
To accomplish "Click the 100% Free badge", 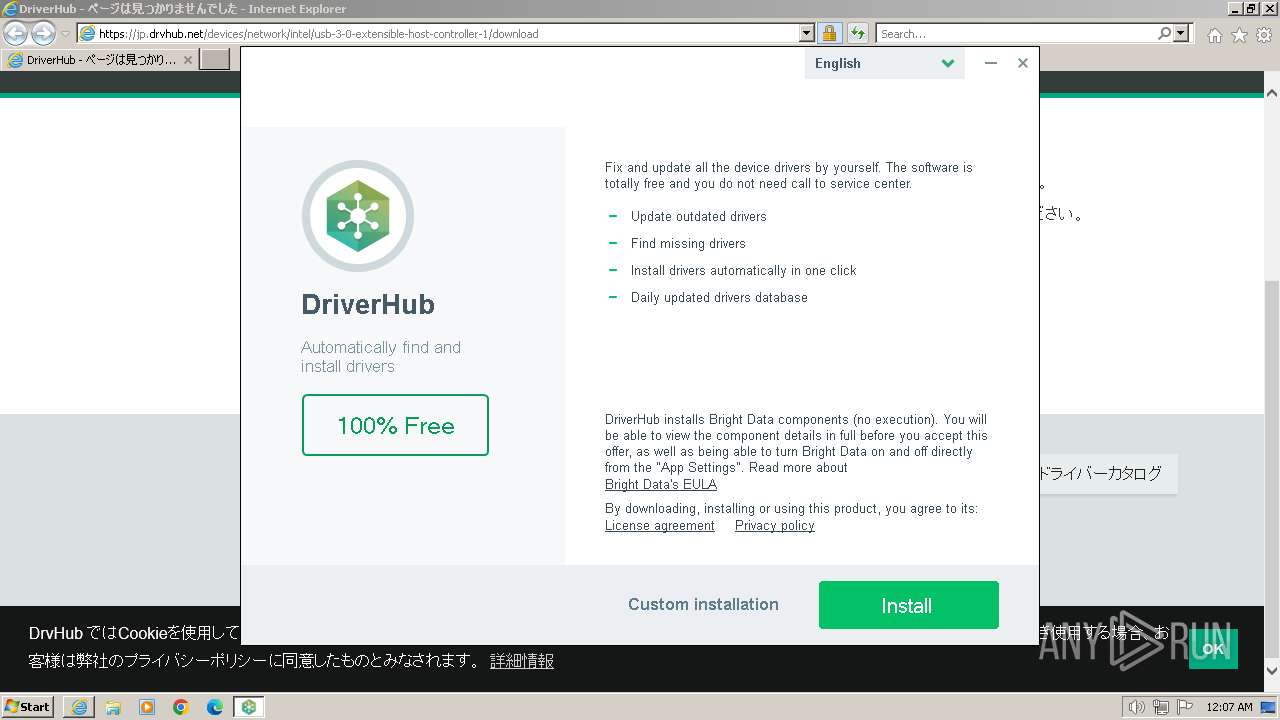I will pos(395,425).
